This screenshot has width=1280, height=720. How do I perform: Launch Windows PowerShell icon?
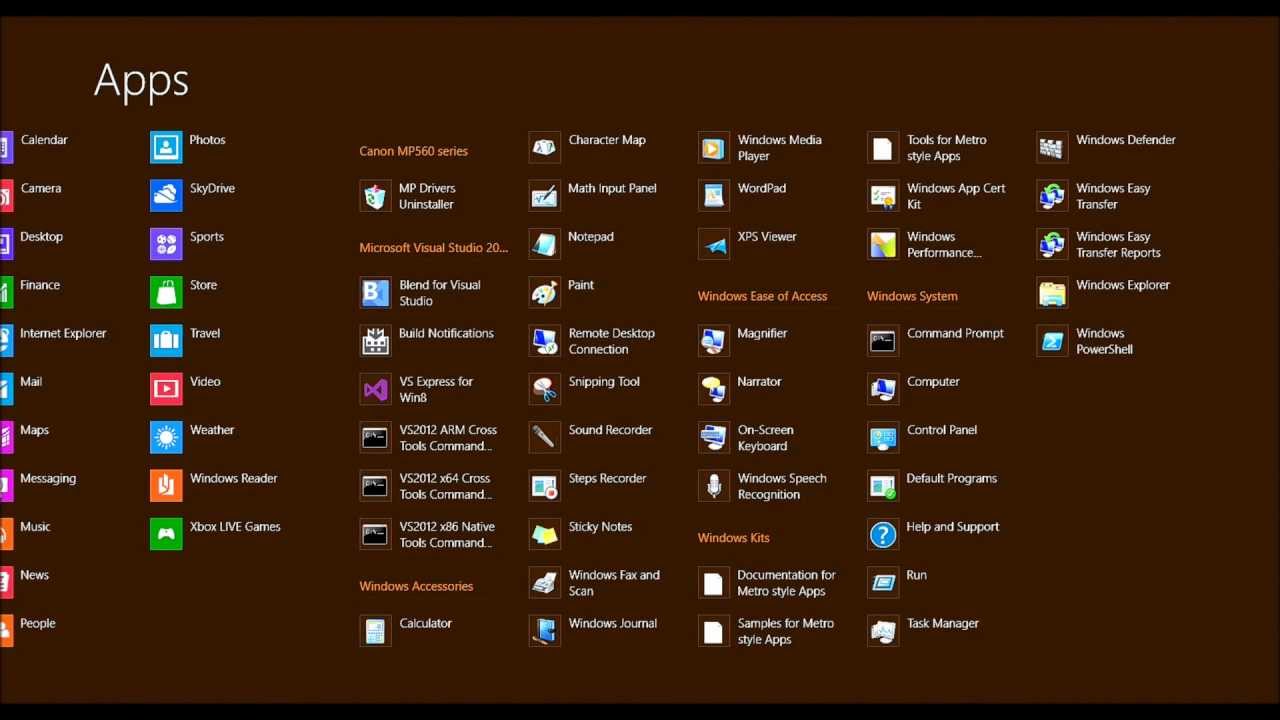(1052, 341)
